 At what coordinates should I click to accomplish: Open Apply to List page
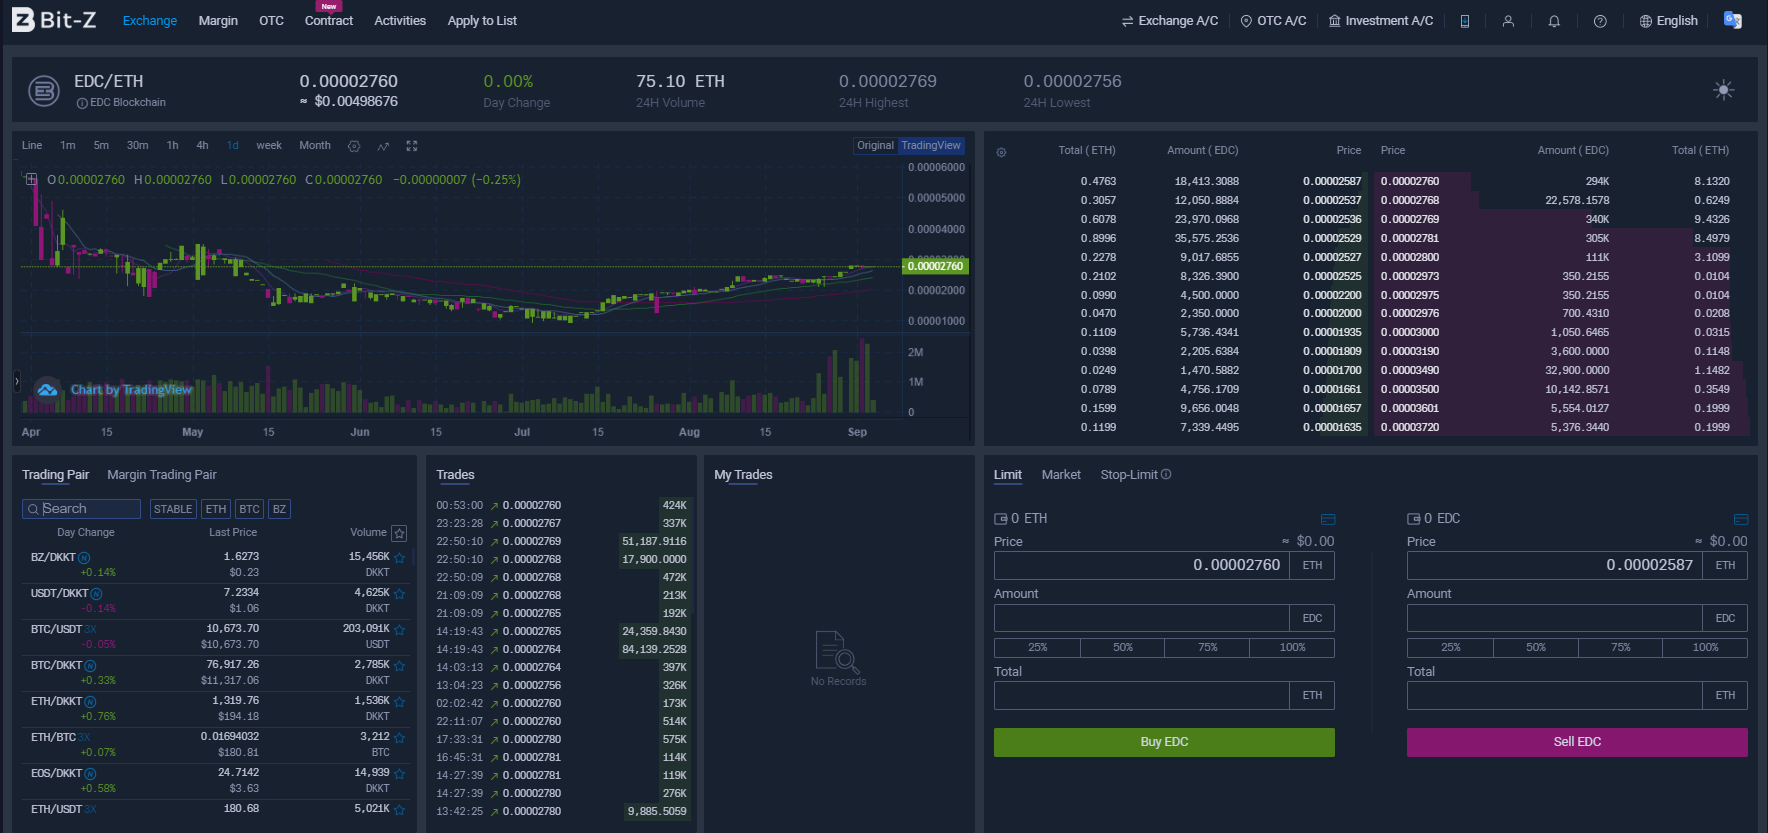point(482,21)
